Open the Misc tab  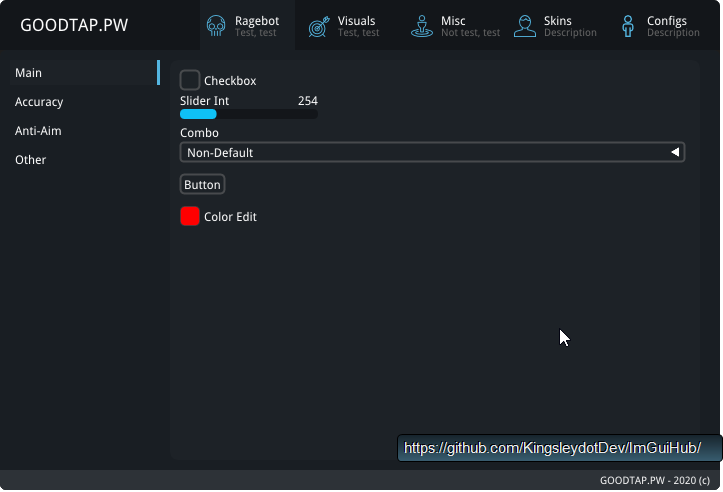click(456, 25)
